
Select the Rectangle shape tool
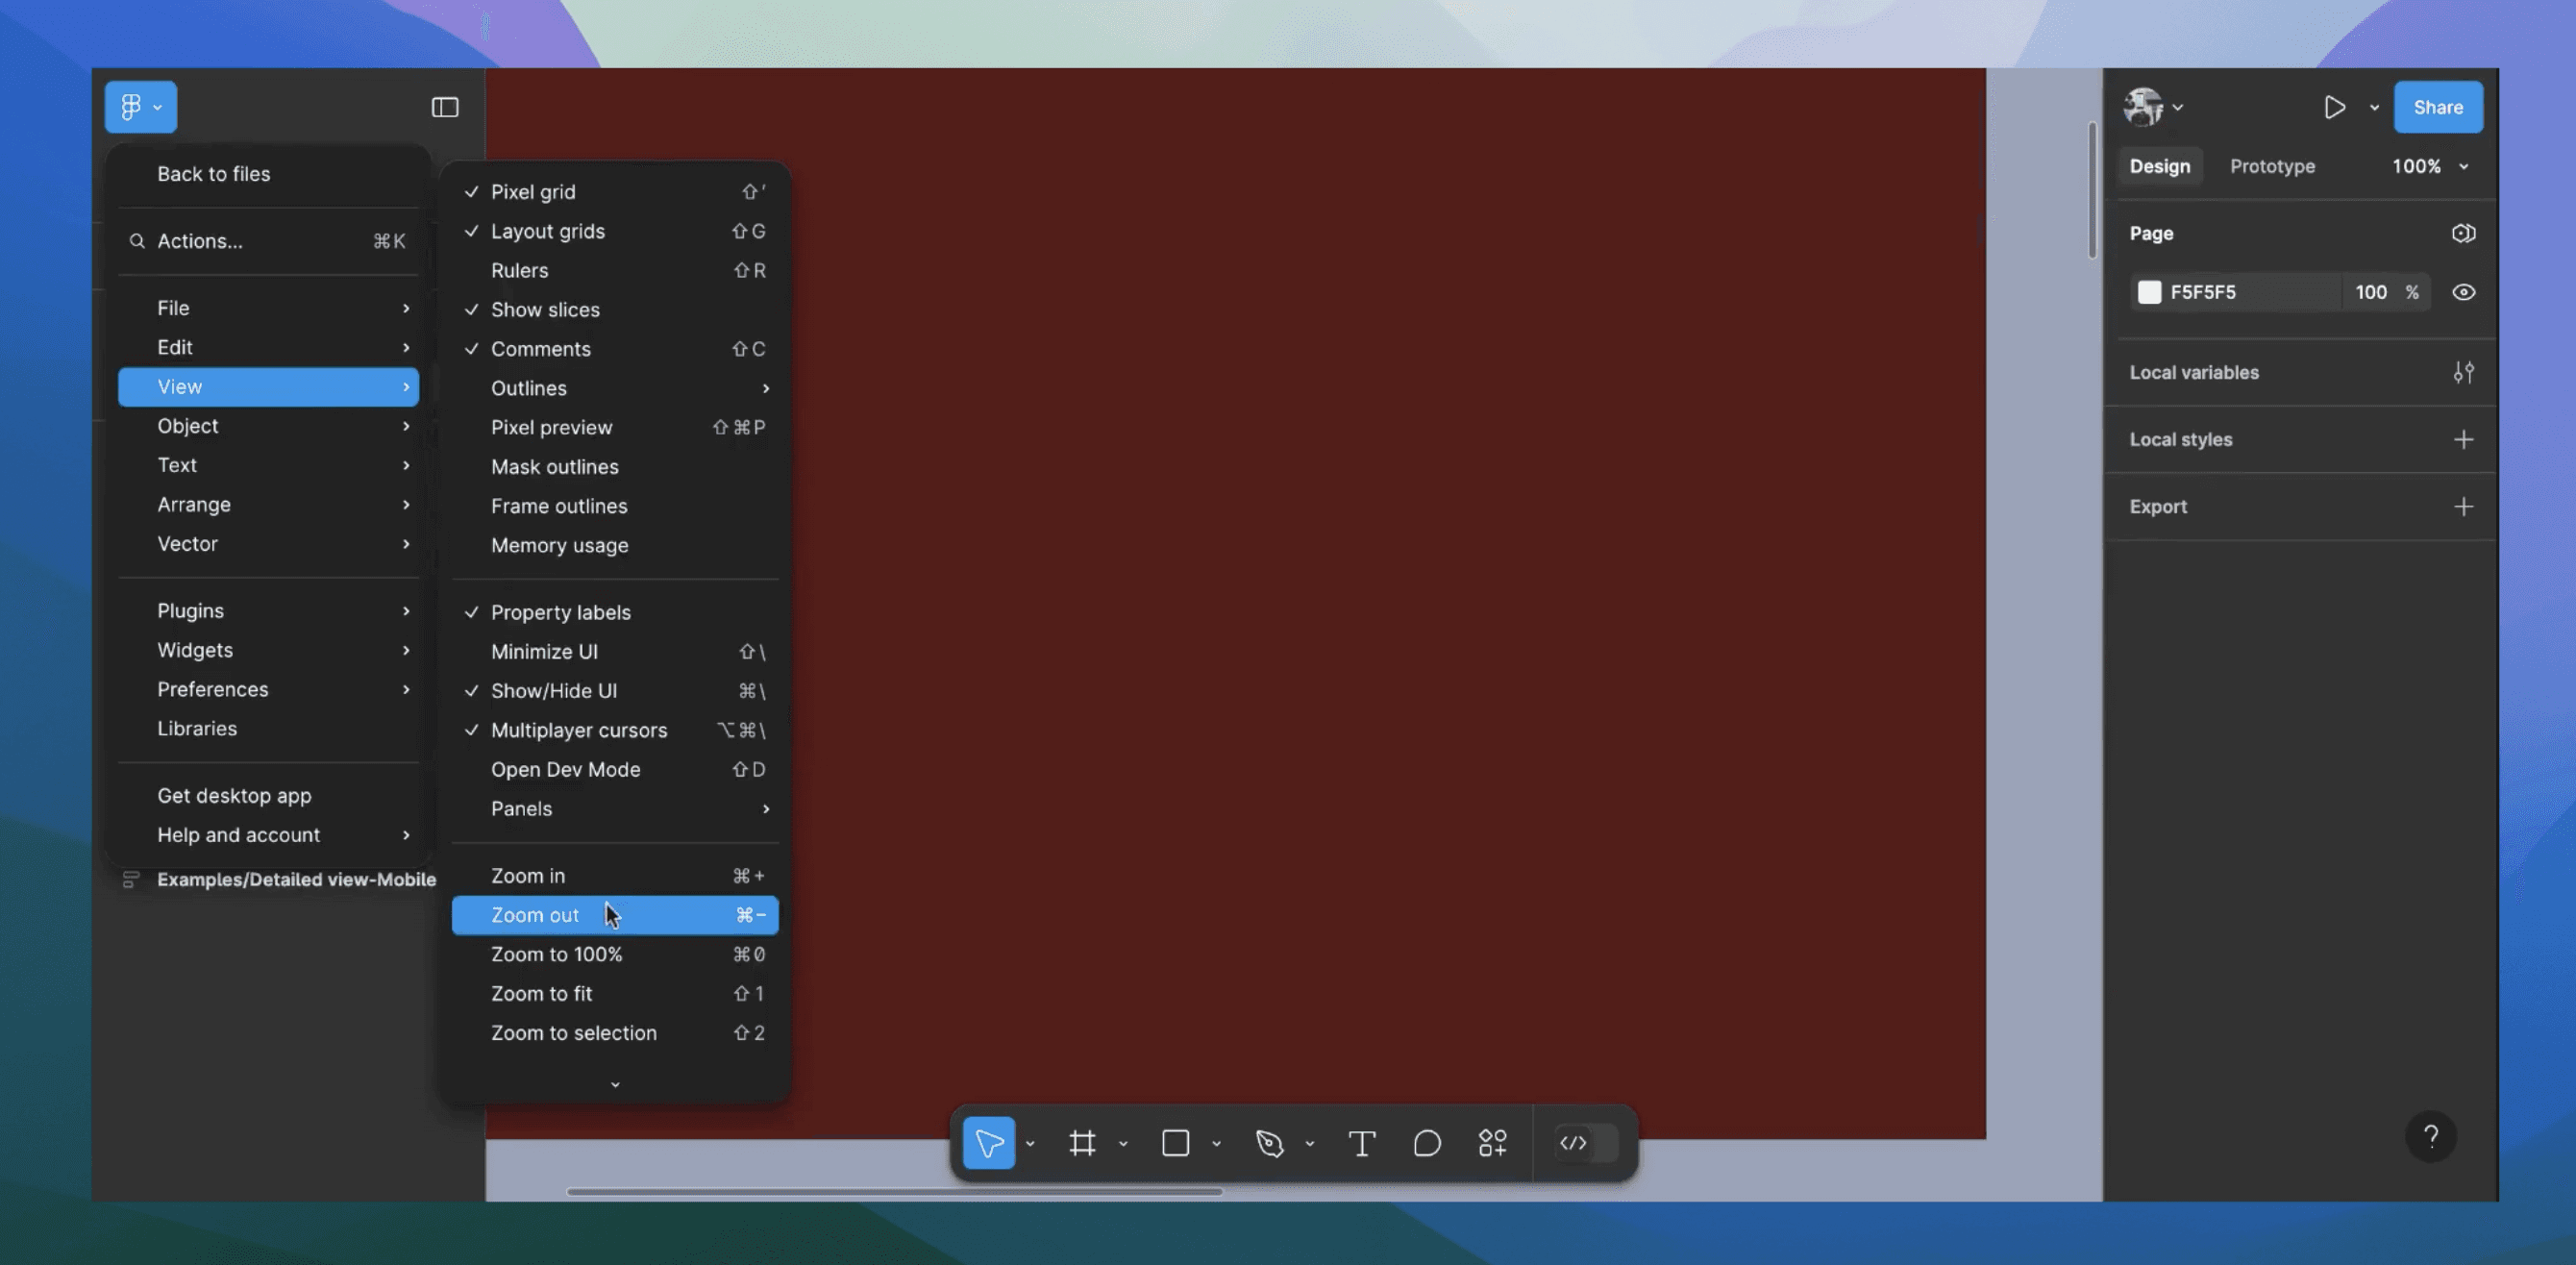click(x=1174, y=1143)
